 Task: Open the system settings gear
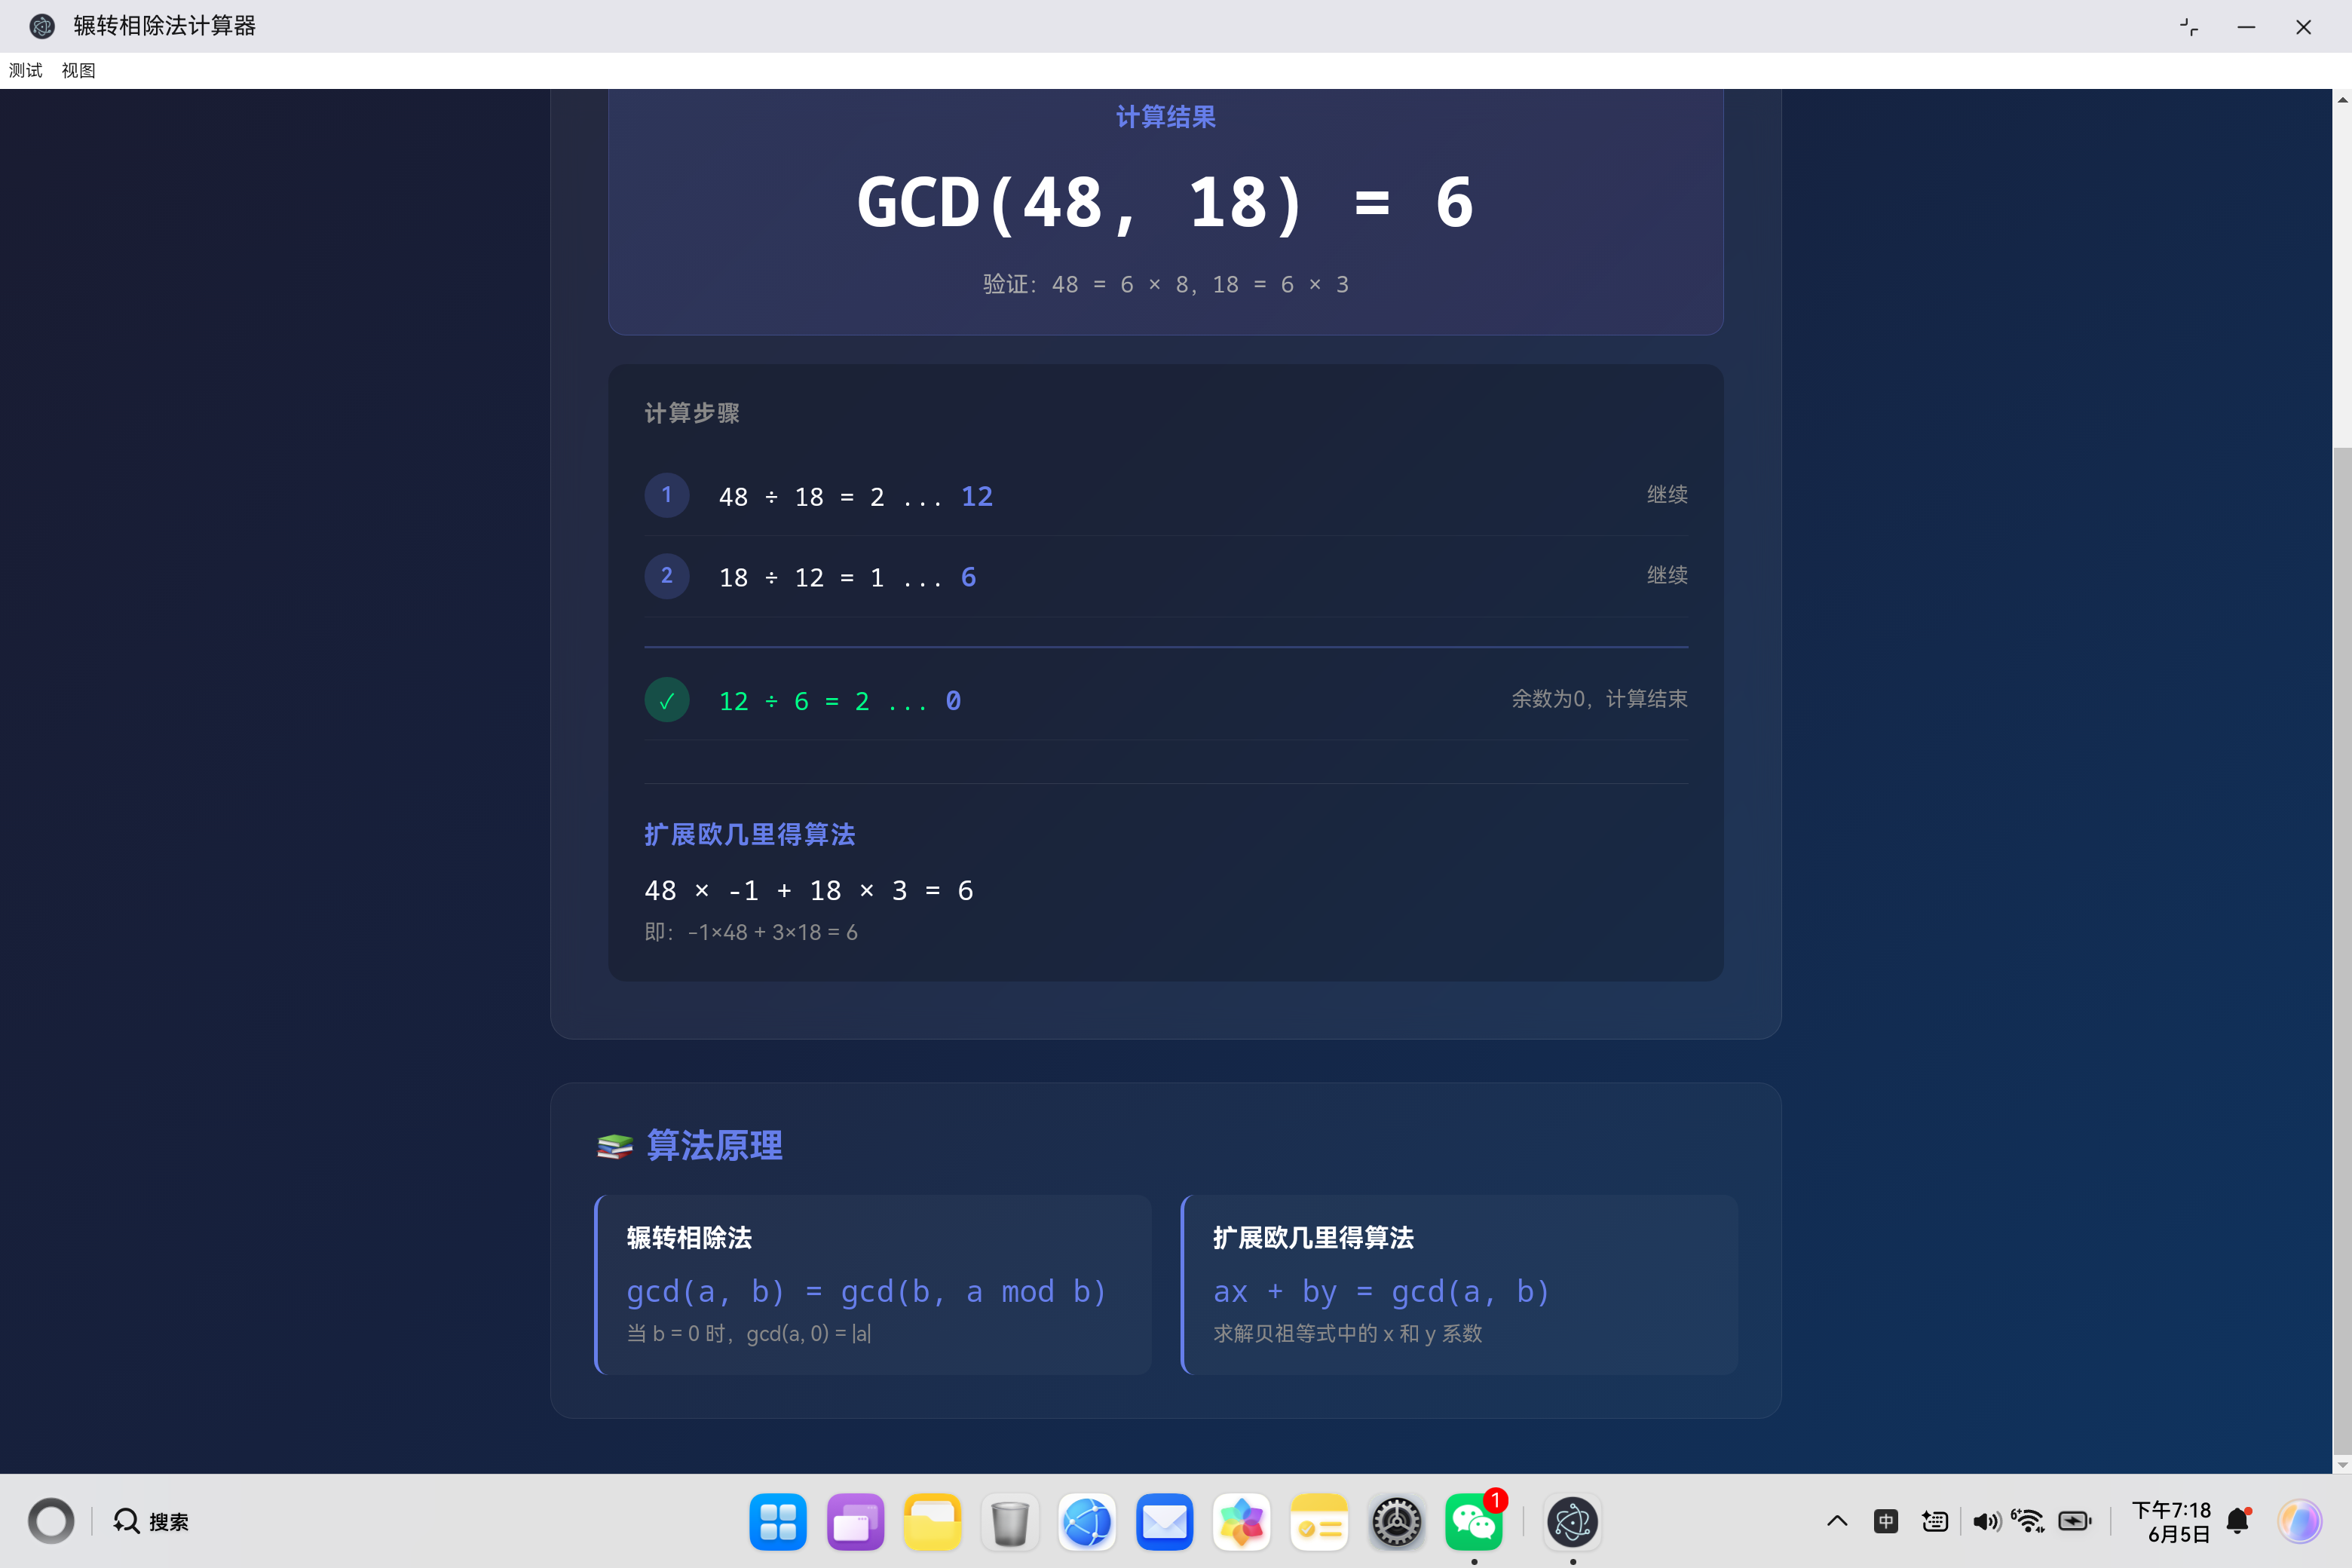[x=1396, y=1522]
